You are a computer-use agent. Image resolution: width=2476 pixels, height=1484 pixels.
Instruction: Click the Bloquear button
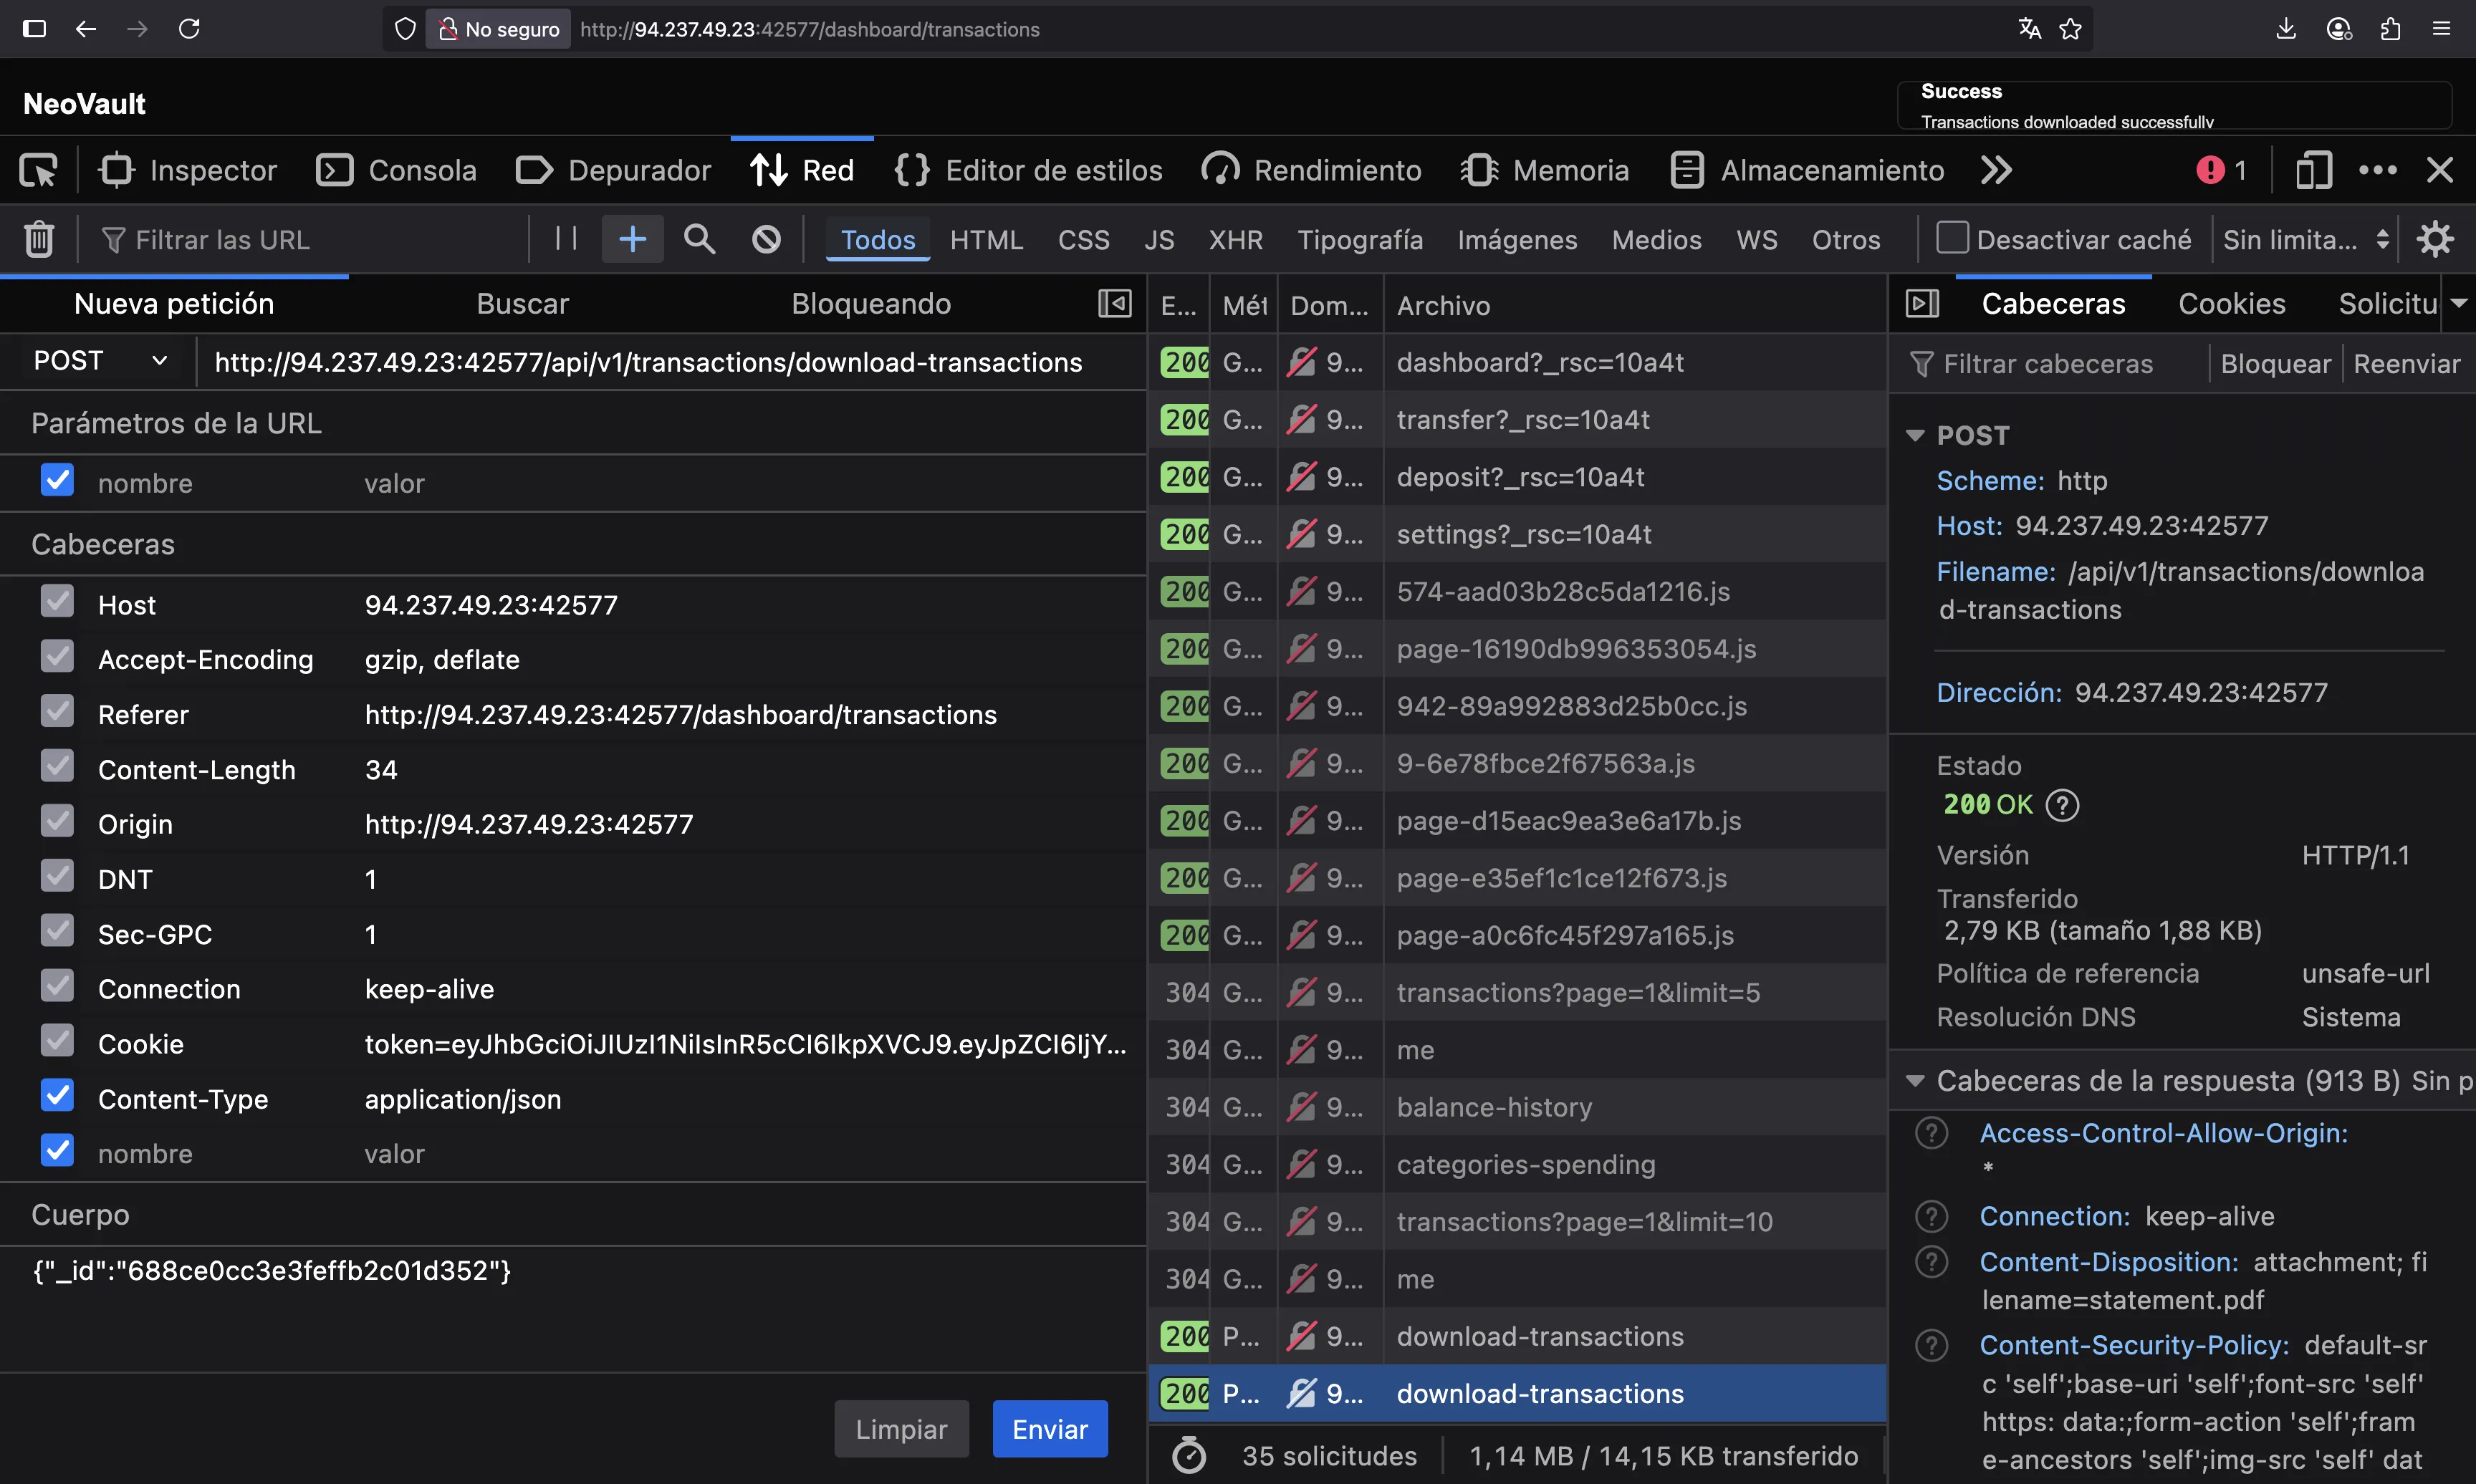tap(2275, 364)
